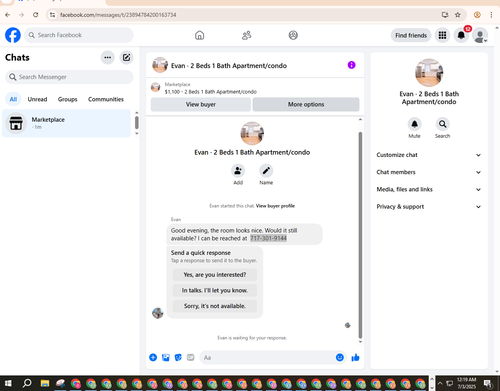Reply 'In talks. I'll let you know.'
500x391 pixels.
point(215,290)
